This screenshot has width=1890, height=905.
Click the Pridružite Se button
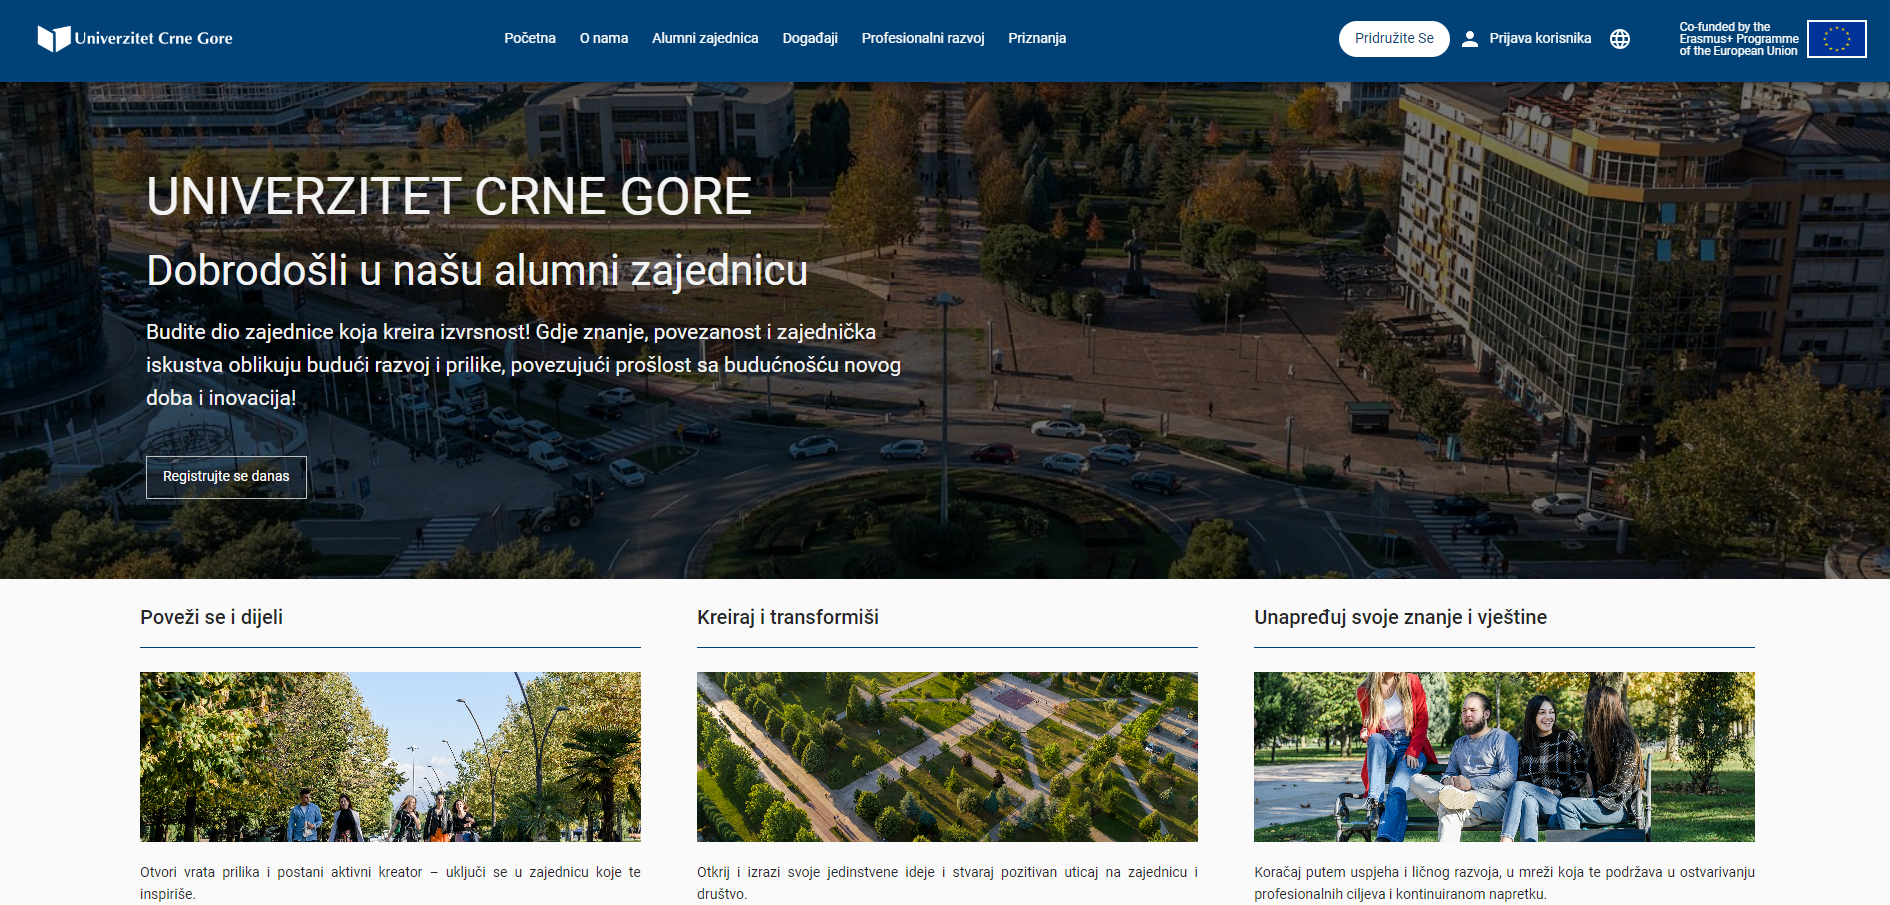(1394, 39)
